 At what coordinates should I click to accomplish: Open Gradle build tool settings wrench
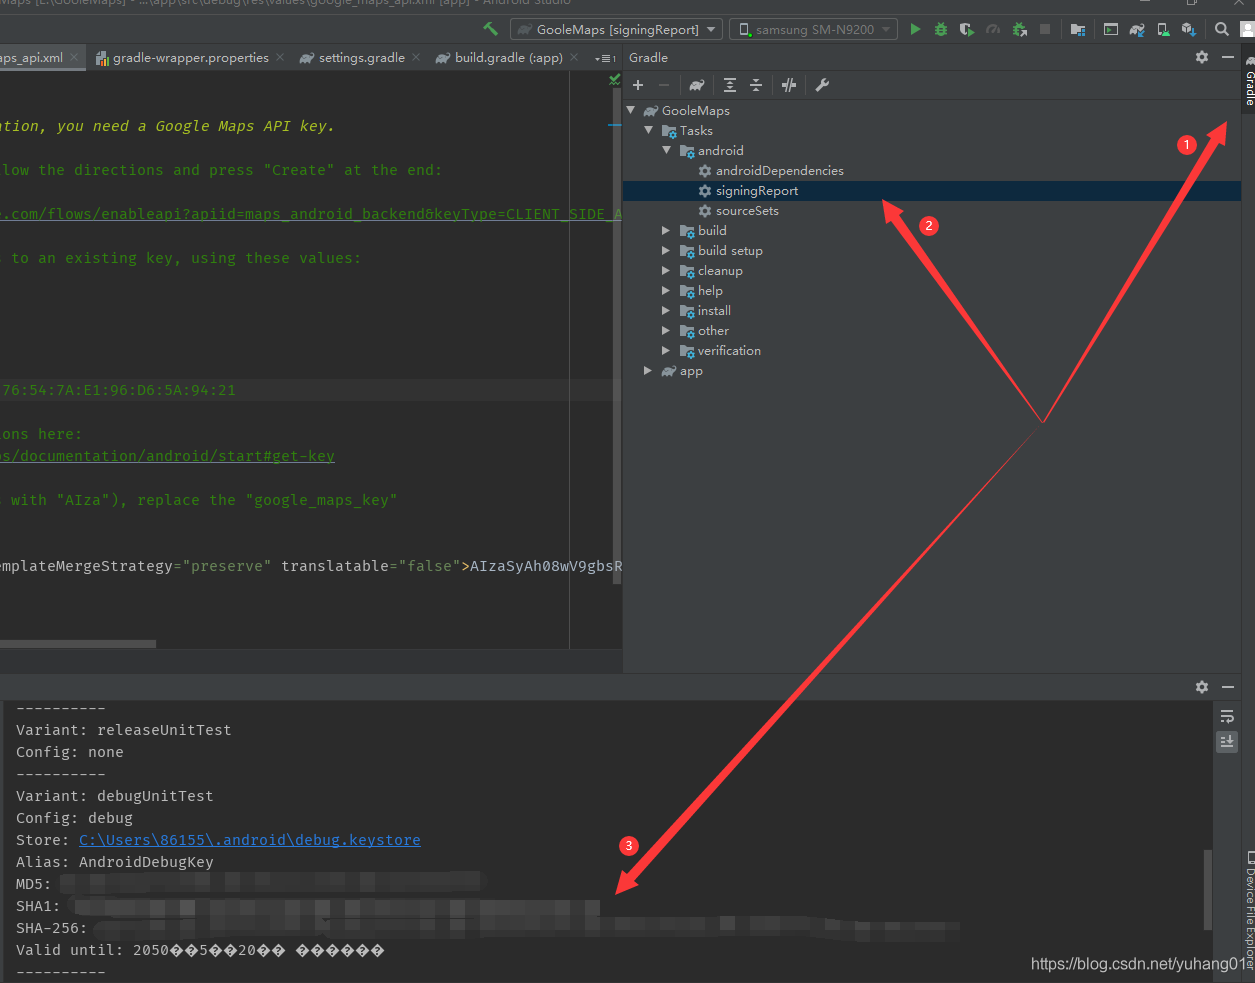(822, 85)
